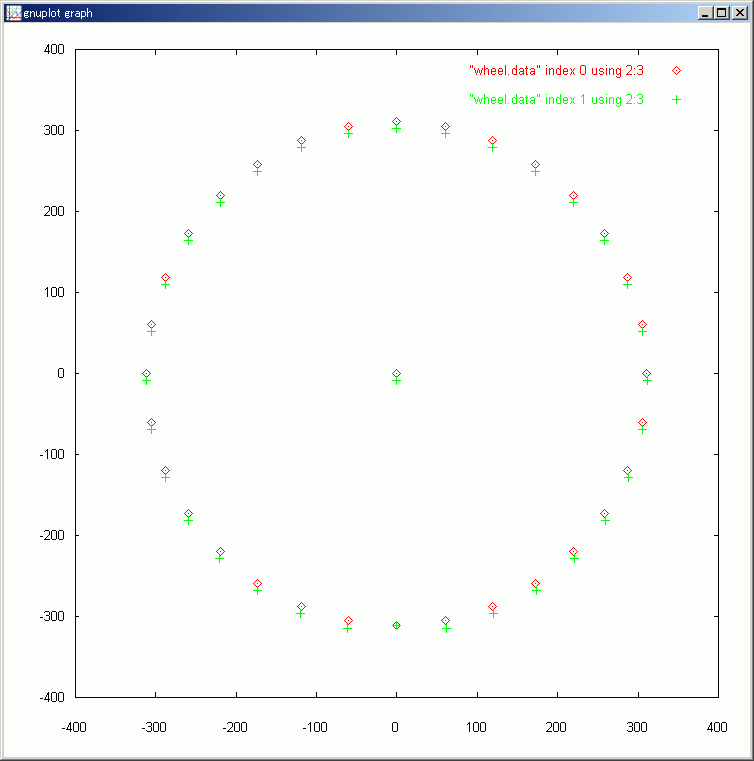
Task: Click the x-axis label -100
Action: [315, 728]
